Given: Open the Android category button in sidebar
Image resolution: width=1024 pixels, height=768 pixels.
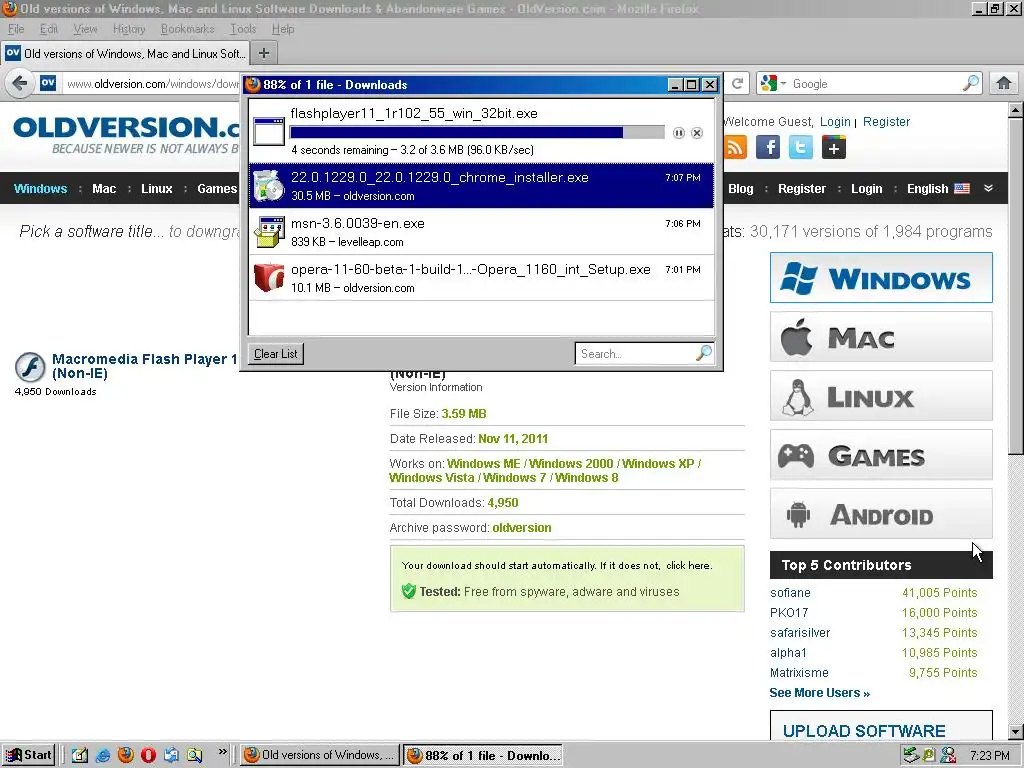Looking at the screenshot, I should [881, 514].
